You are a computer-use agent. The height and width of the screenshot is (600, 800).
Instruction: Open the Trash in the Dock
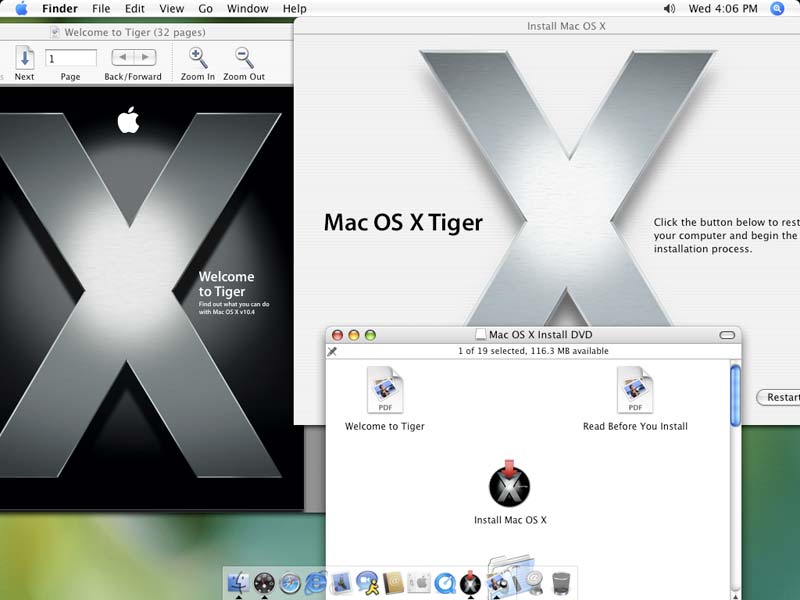tap(561, 583)
